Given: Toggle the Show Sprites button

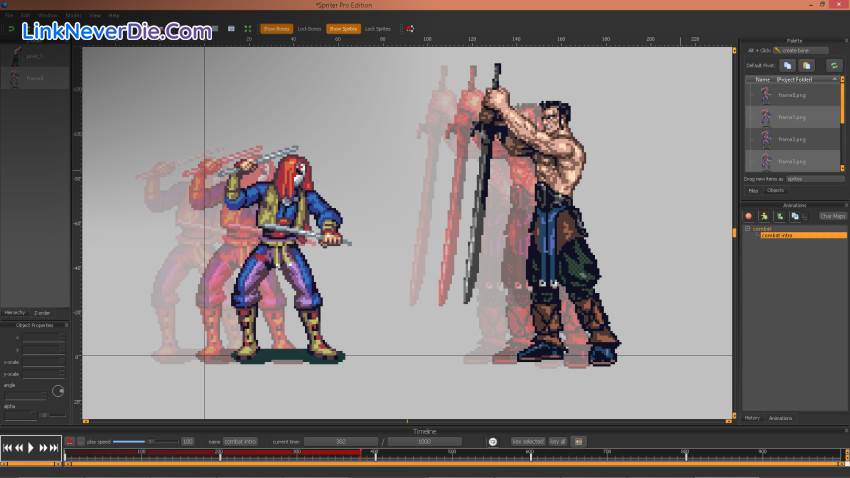Looking at the screenshot, I should tap(343, 29).
